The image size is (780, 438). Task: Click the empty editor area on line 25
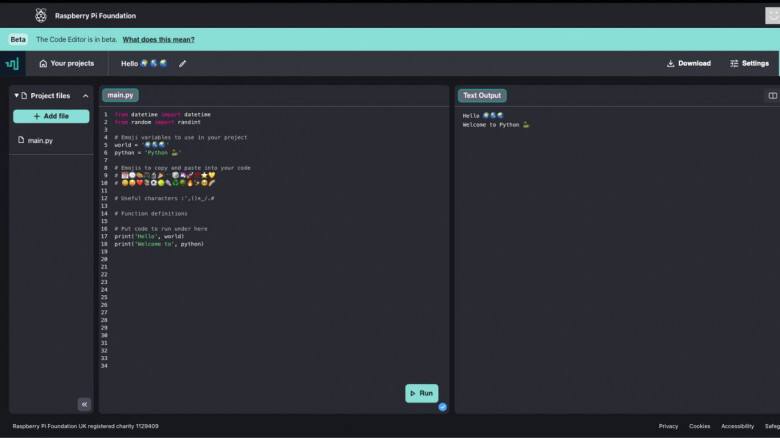[x=279, y=297]
